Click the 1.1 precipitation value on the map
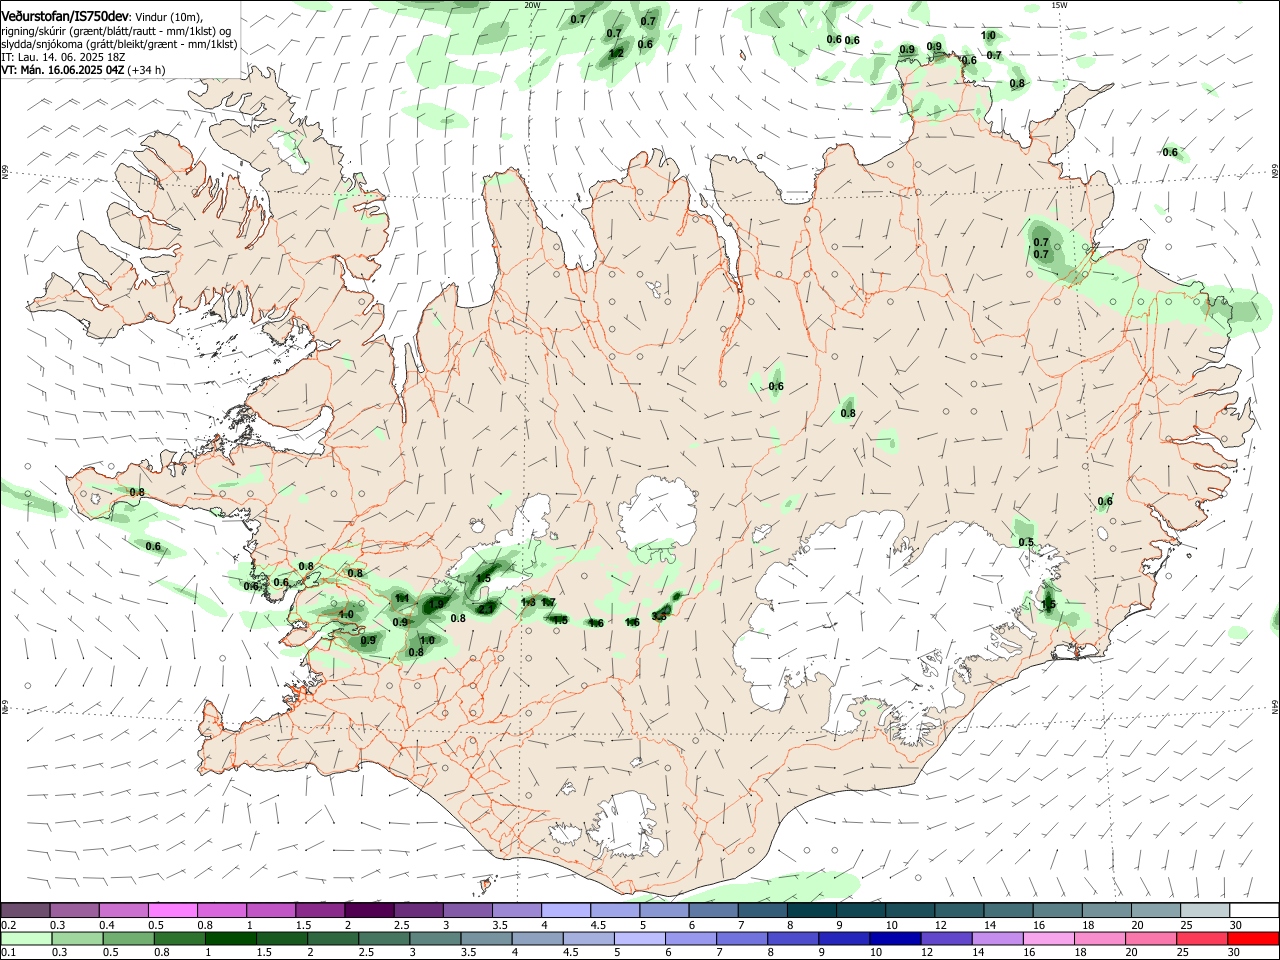The width and height of the screenshot is (1280, 960). [403, 598]
